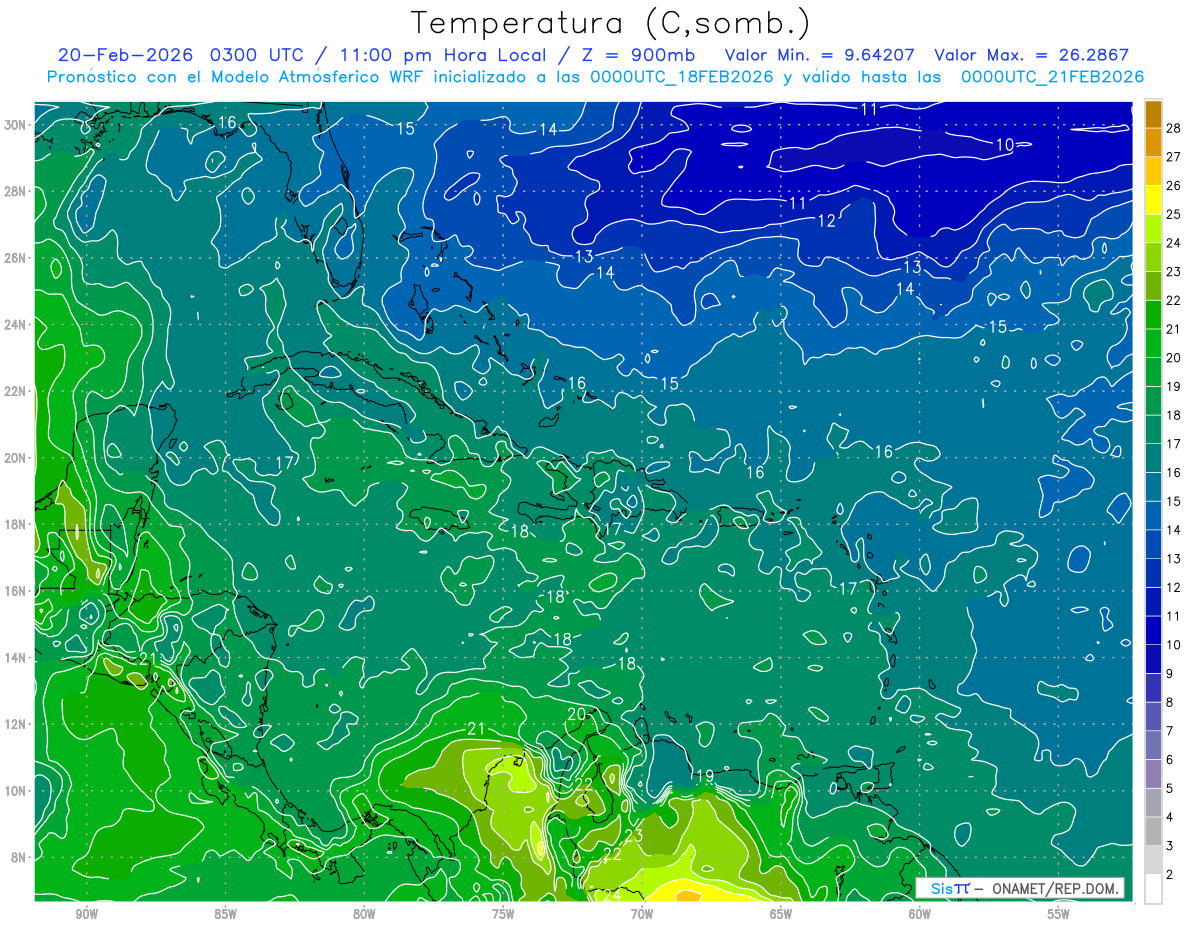Click the '22N' latitude axis label
The height and width of the screenshot is (927, 1200).
tap(17, 391)
